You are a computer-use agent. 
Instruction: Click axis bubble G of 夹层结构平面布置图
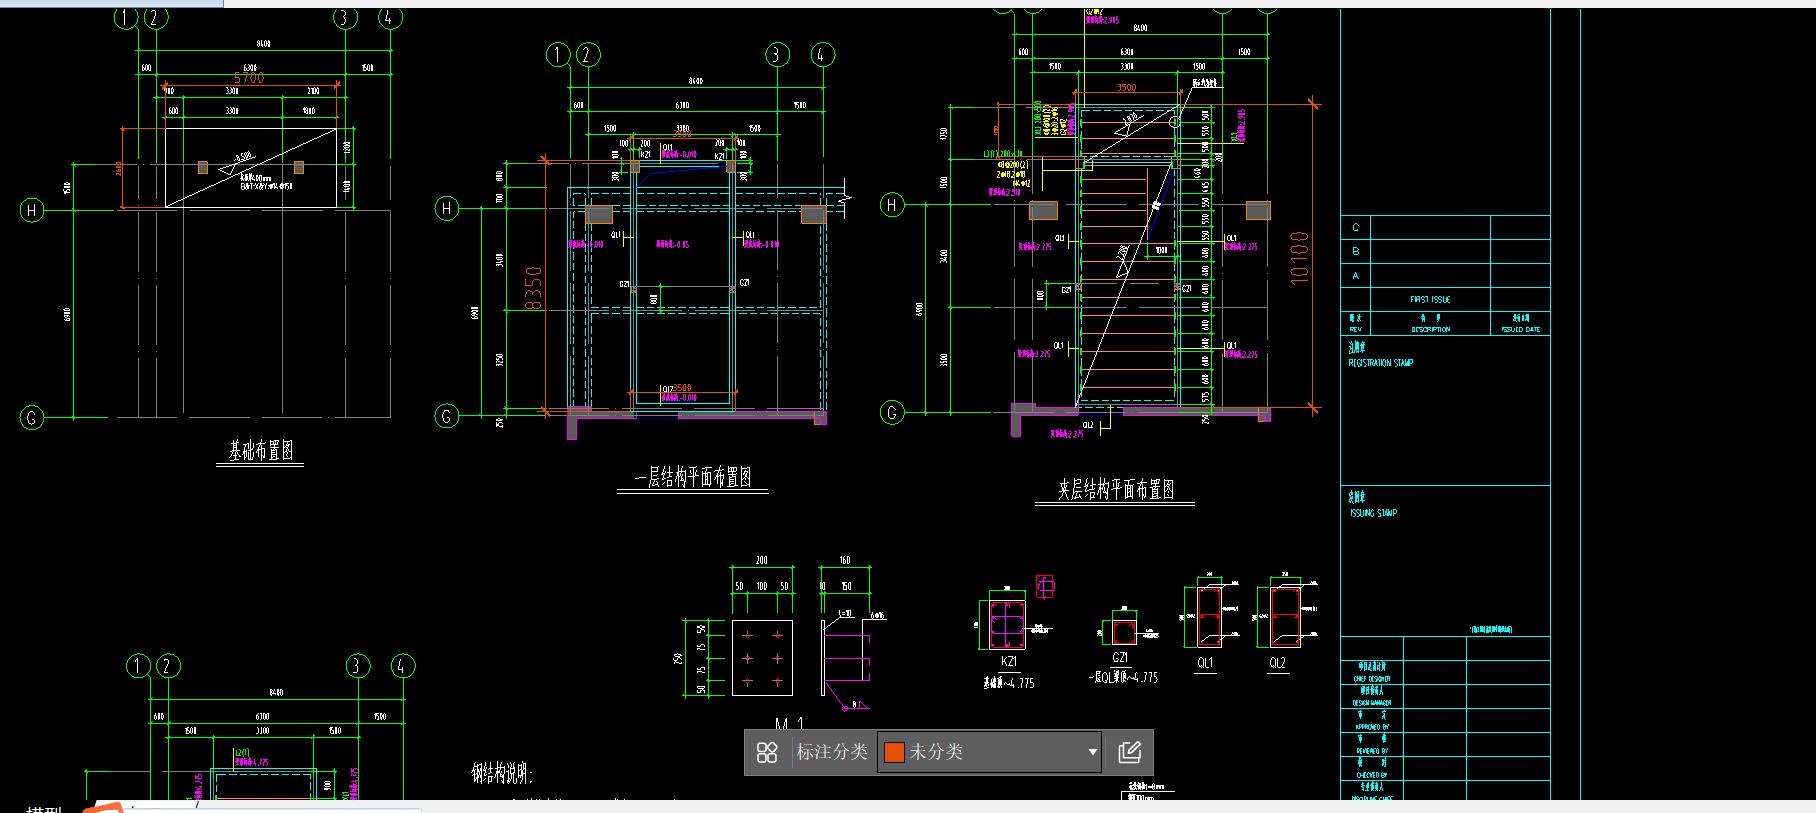pyautogui.click(x=892, y=412)
